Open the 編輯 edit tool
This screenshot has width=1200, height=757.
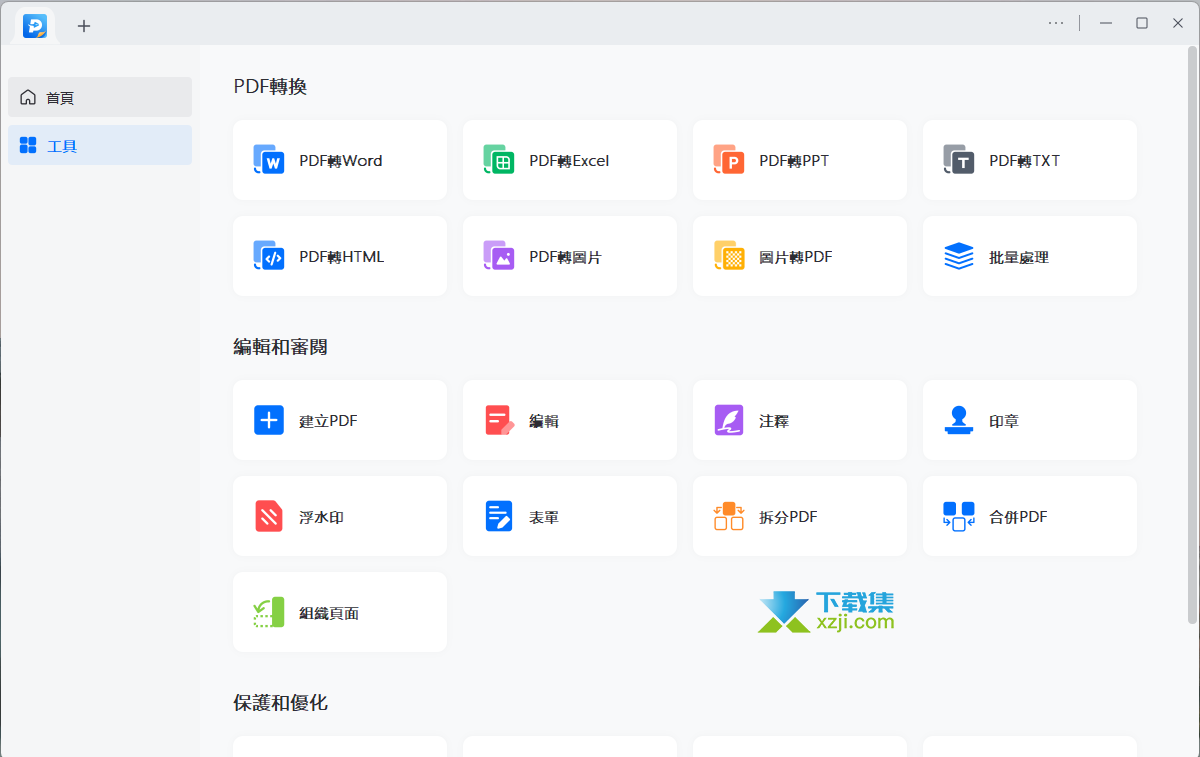[570, 420]
